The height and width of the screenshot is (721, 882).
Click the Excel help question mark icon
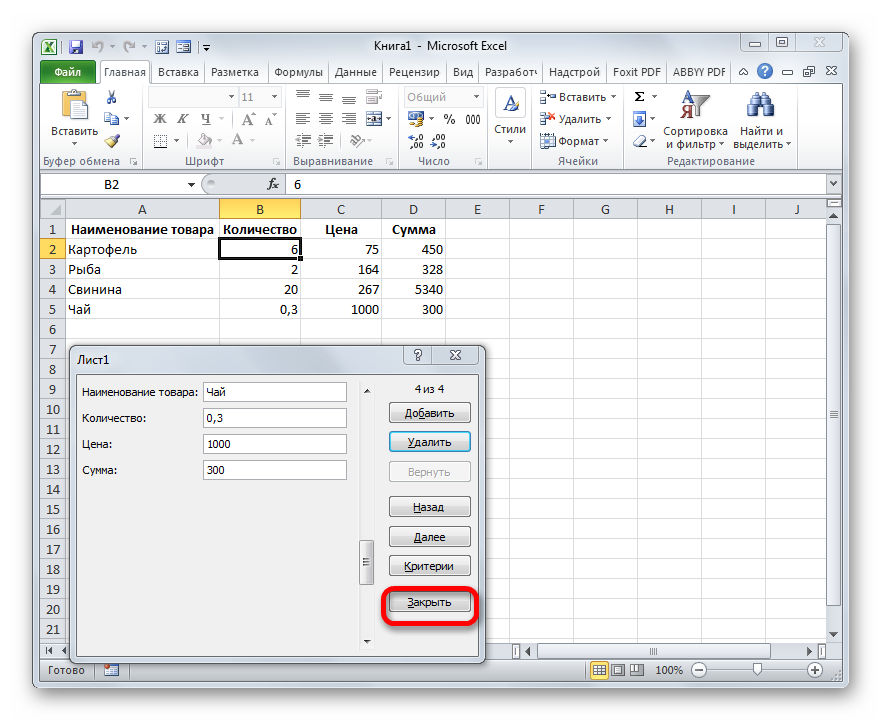coord(765,72)
